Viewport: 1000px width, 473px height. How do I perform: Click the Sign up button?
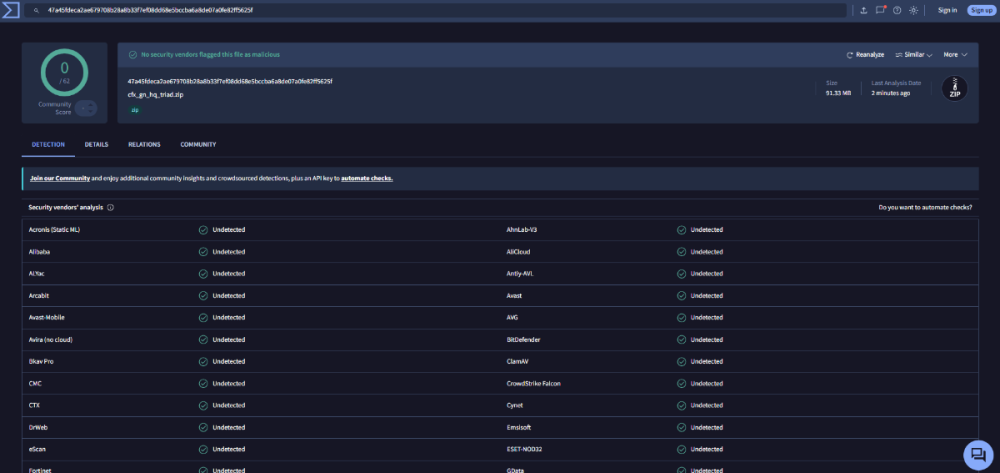[x=981, y=10]
